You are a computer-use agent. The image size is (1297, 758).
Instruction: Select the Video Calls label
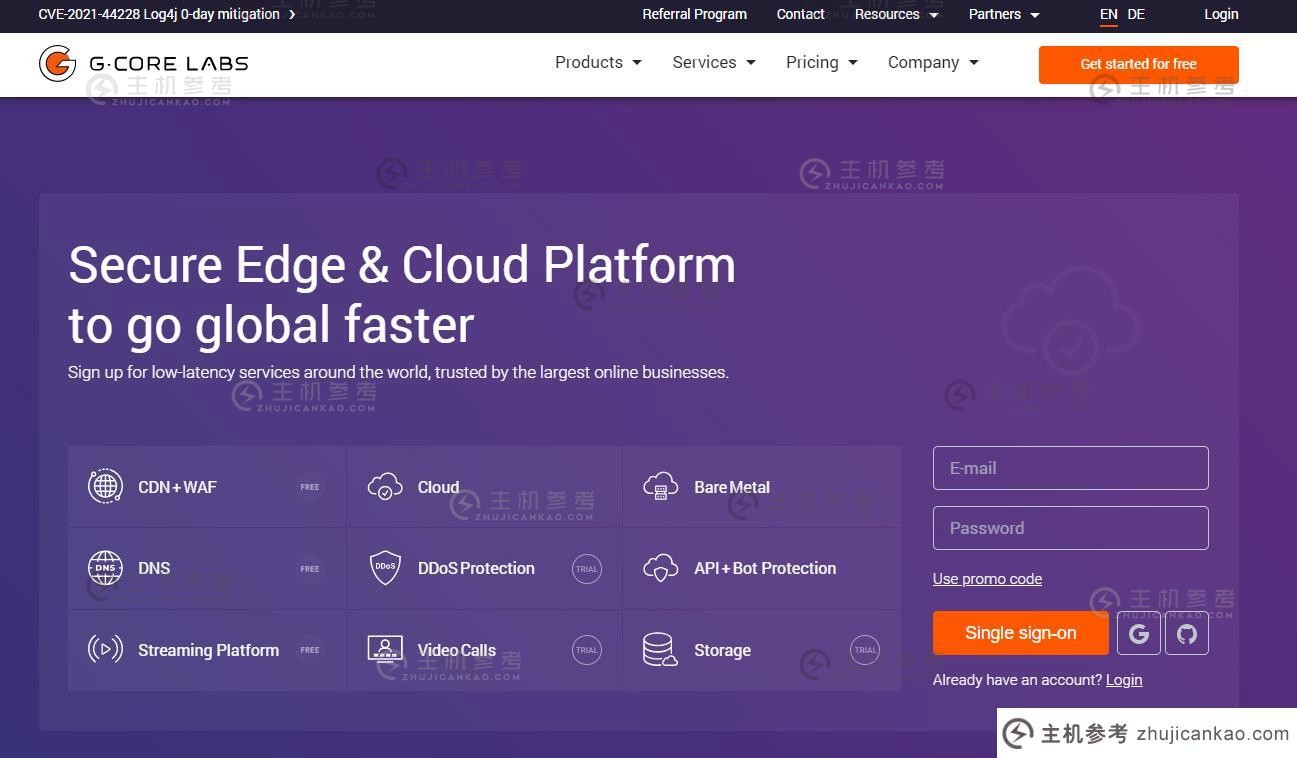[456, 650]
